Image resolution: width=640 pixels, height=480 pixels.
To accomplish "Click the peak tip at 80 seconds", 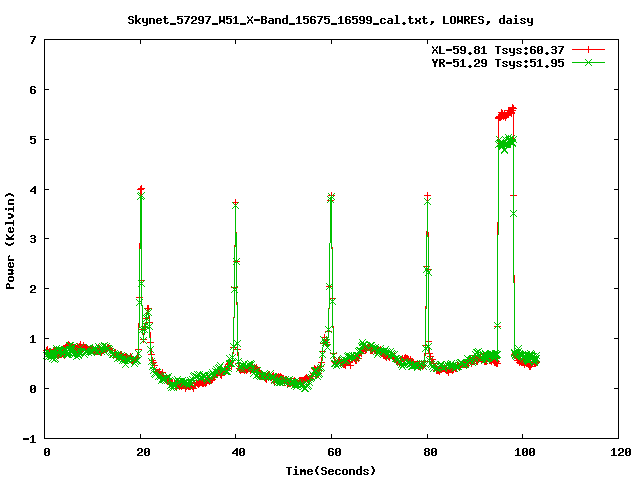I will tap(427, 196).
